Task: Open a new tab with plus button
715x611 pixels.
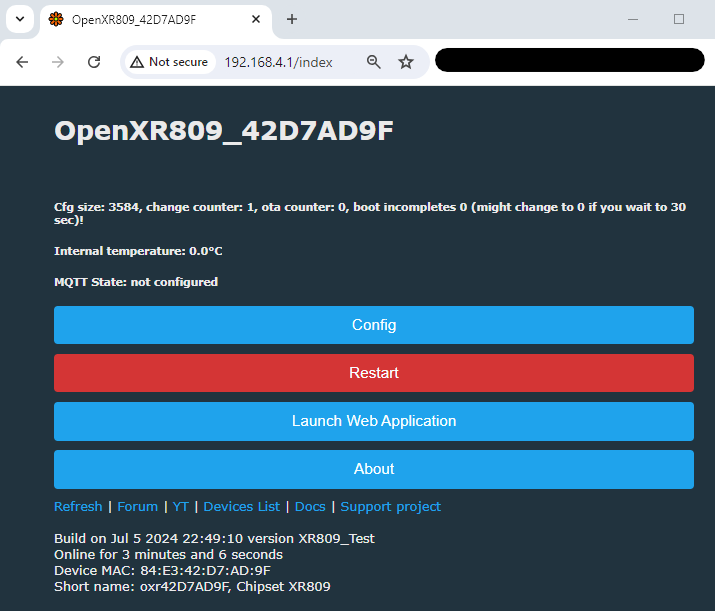Action: click(x=292, y=19)
